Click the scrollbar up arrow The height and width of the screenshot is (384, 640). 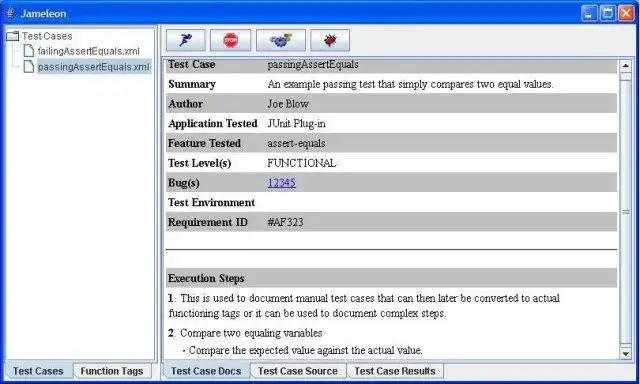625,65
